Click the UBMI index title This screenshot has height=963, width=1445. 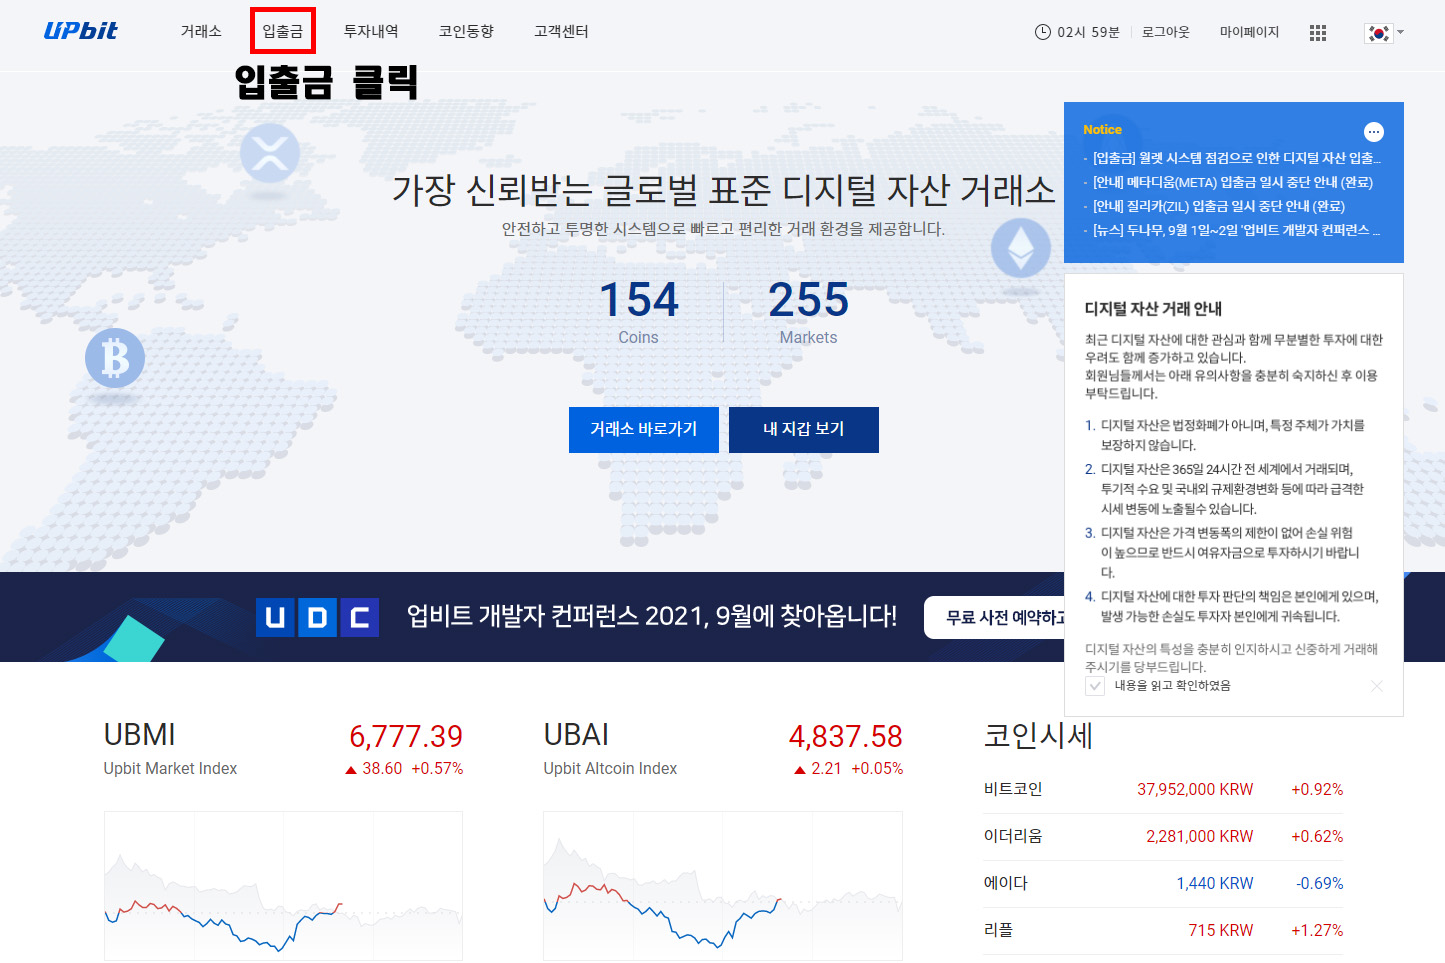pos(140,735)
